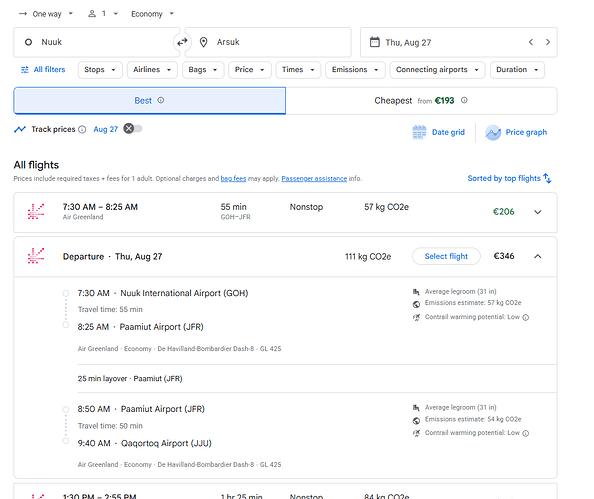Click the Arsuk destination field
This screenshot has width=594, height=499.
pyautogui.click(x=268, y=42)
